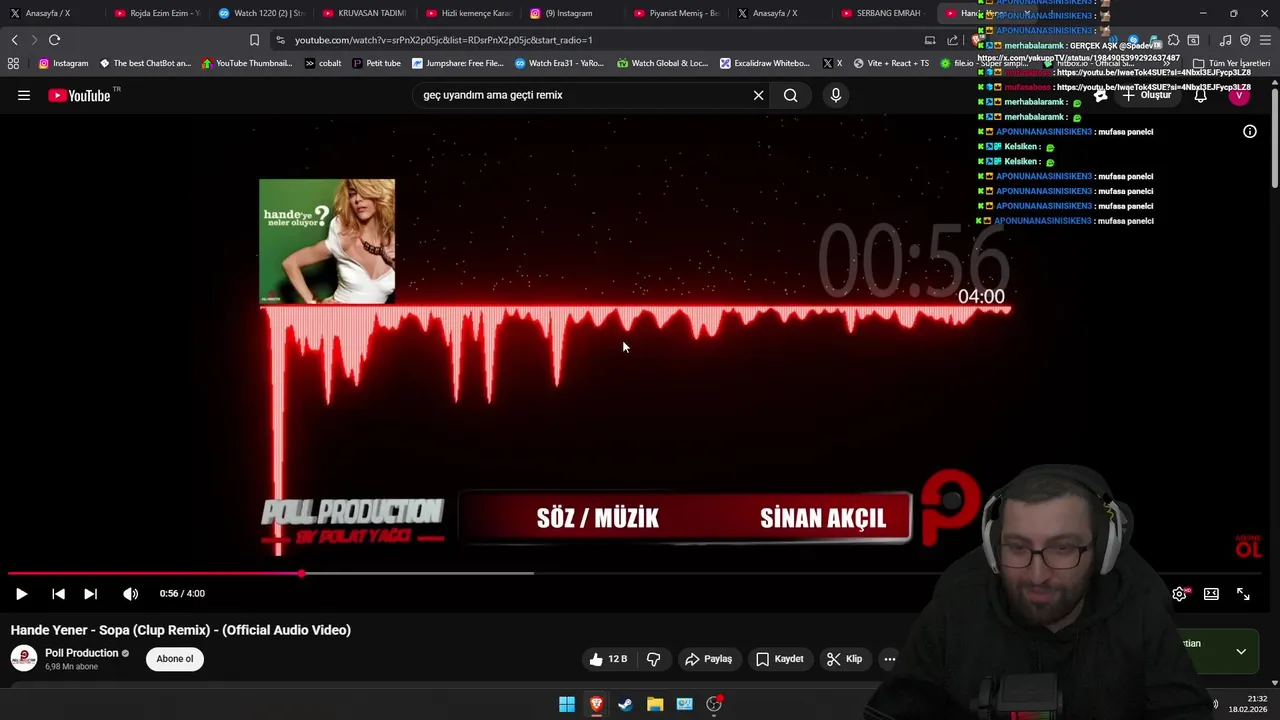Create a clip with Klip
The height and width of the screenshot is (720, 1280).
coord(844,659)
